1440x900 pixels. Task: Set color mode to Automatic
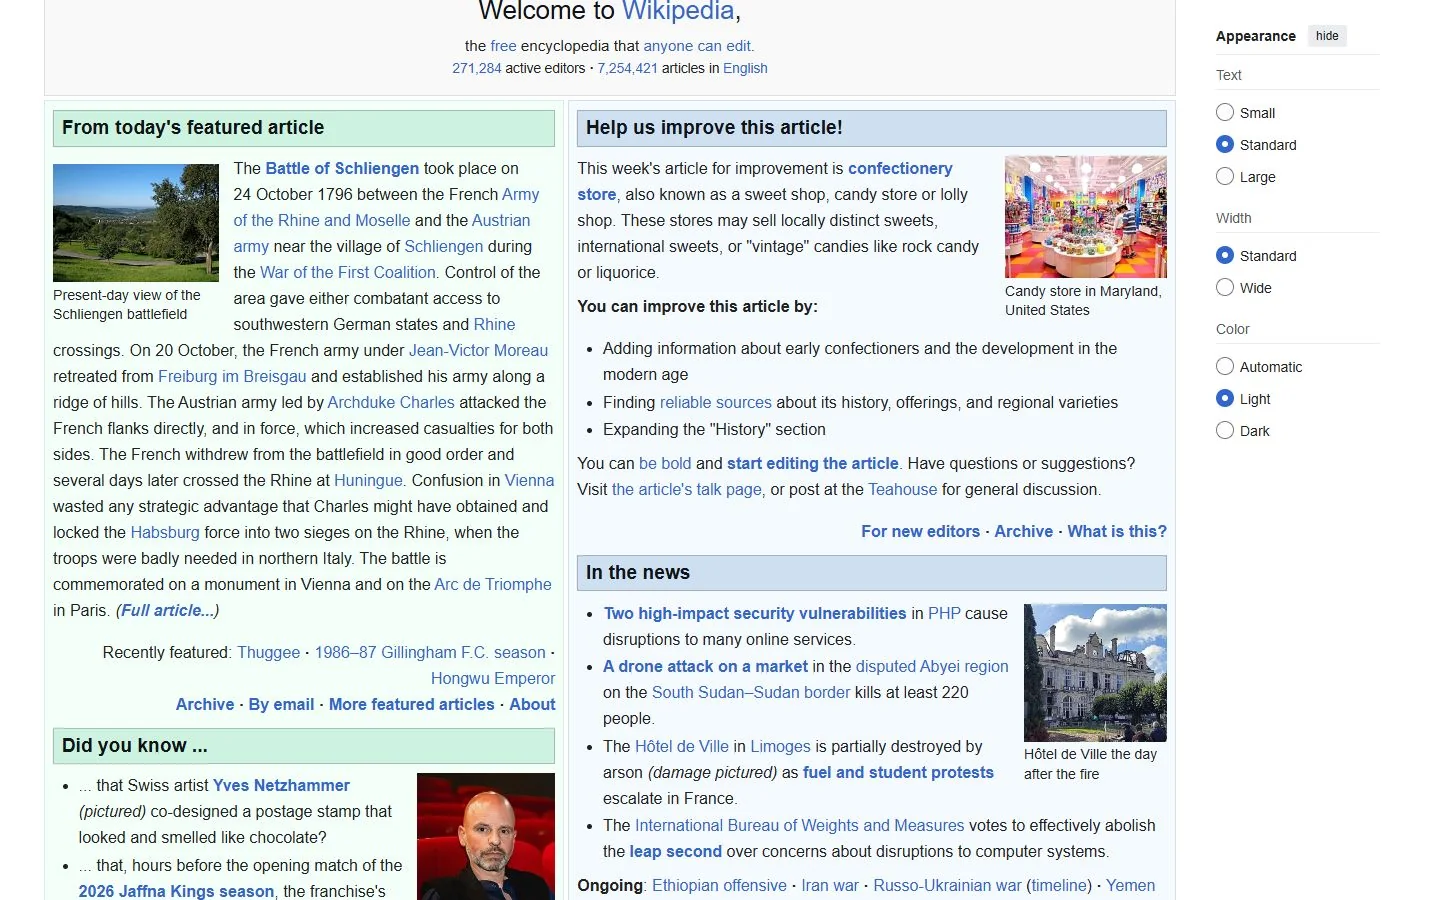pos(1225,366)
